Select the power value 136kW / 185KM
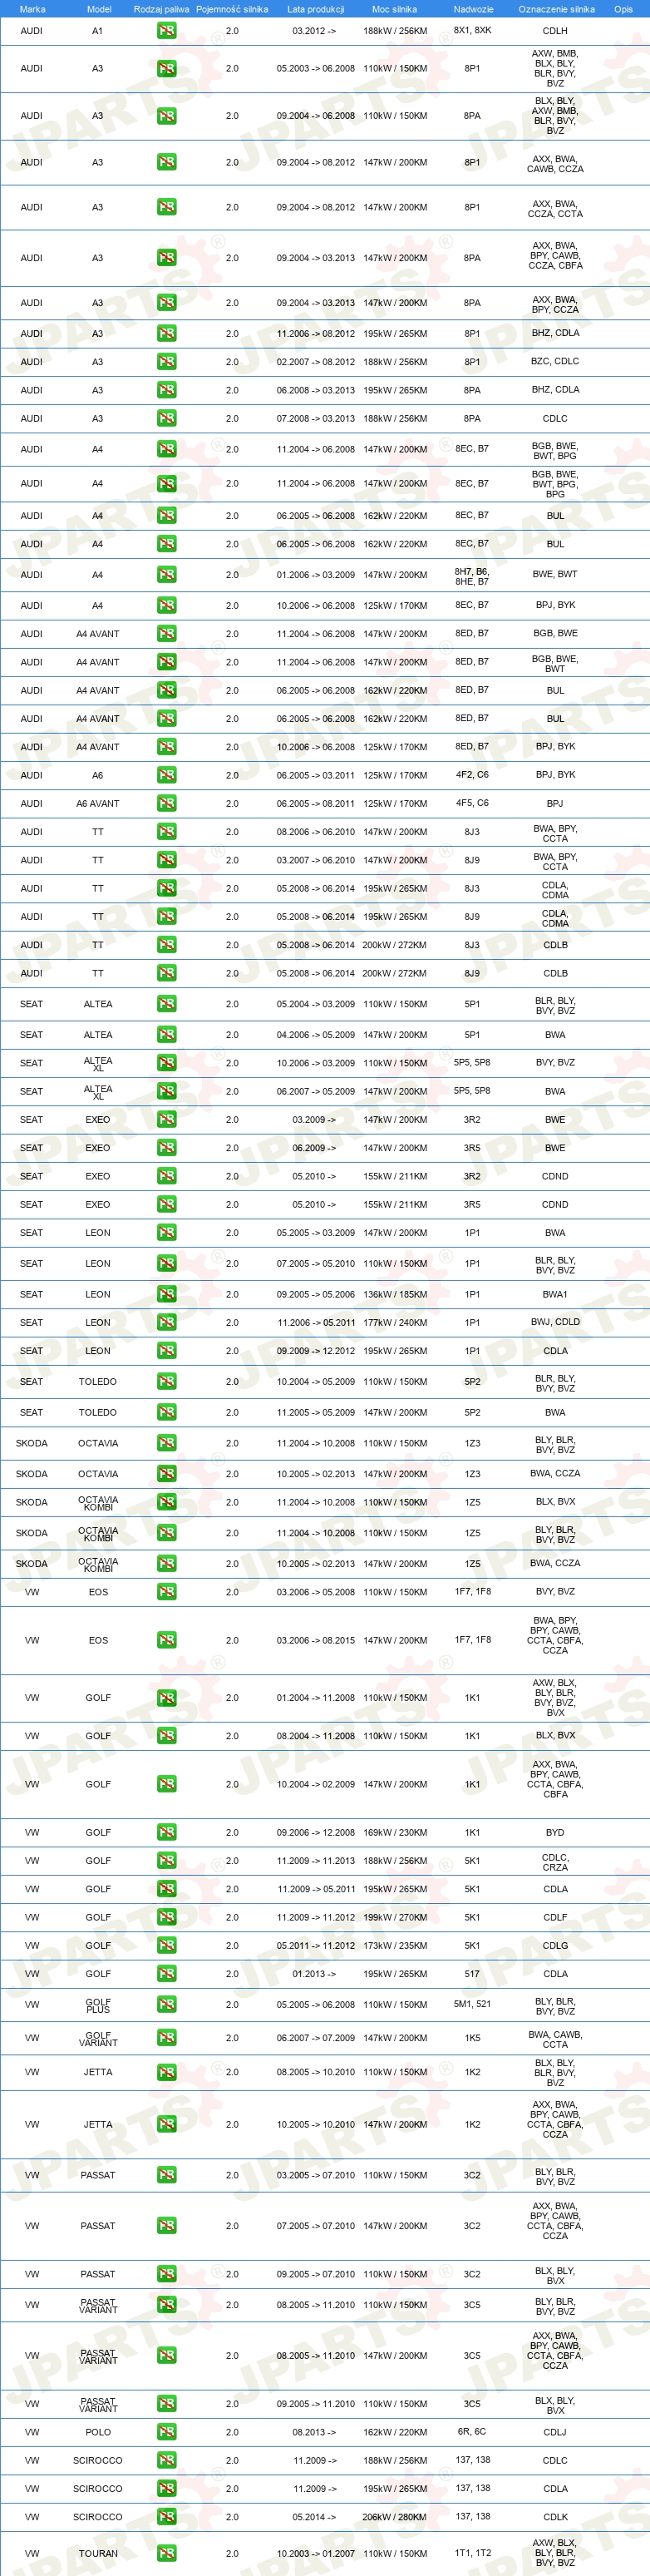 [394, 1294]
